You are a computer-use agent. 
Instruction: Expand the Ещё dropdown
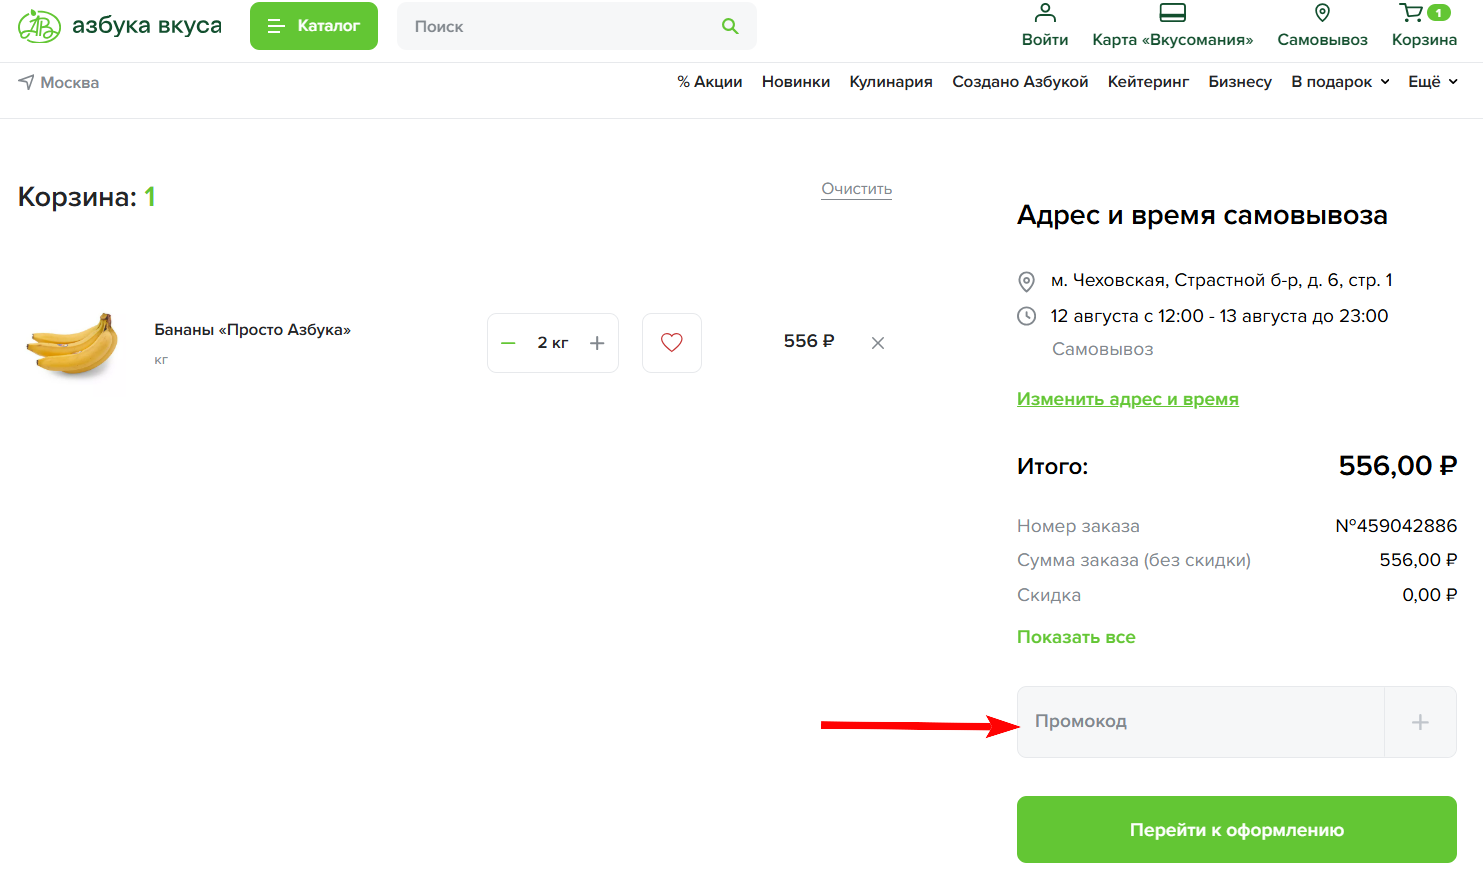pos(1432,82)
